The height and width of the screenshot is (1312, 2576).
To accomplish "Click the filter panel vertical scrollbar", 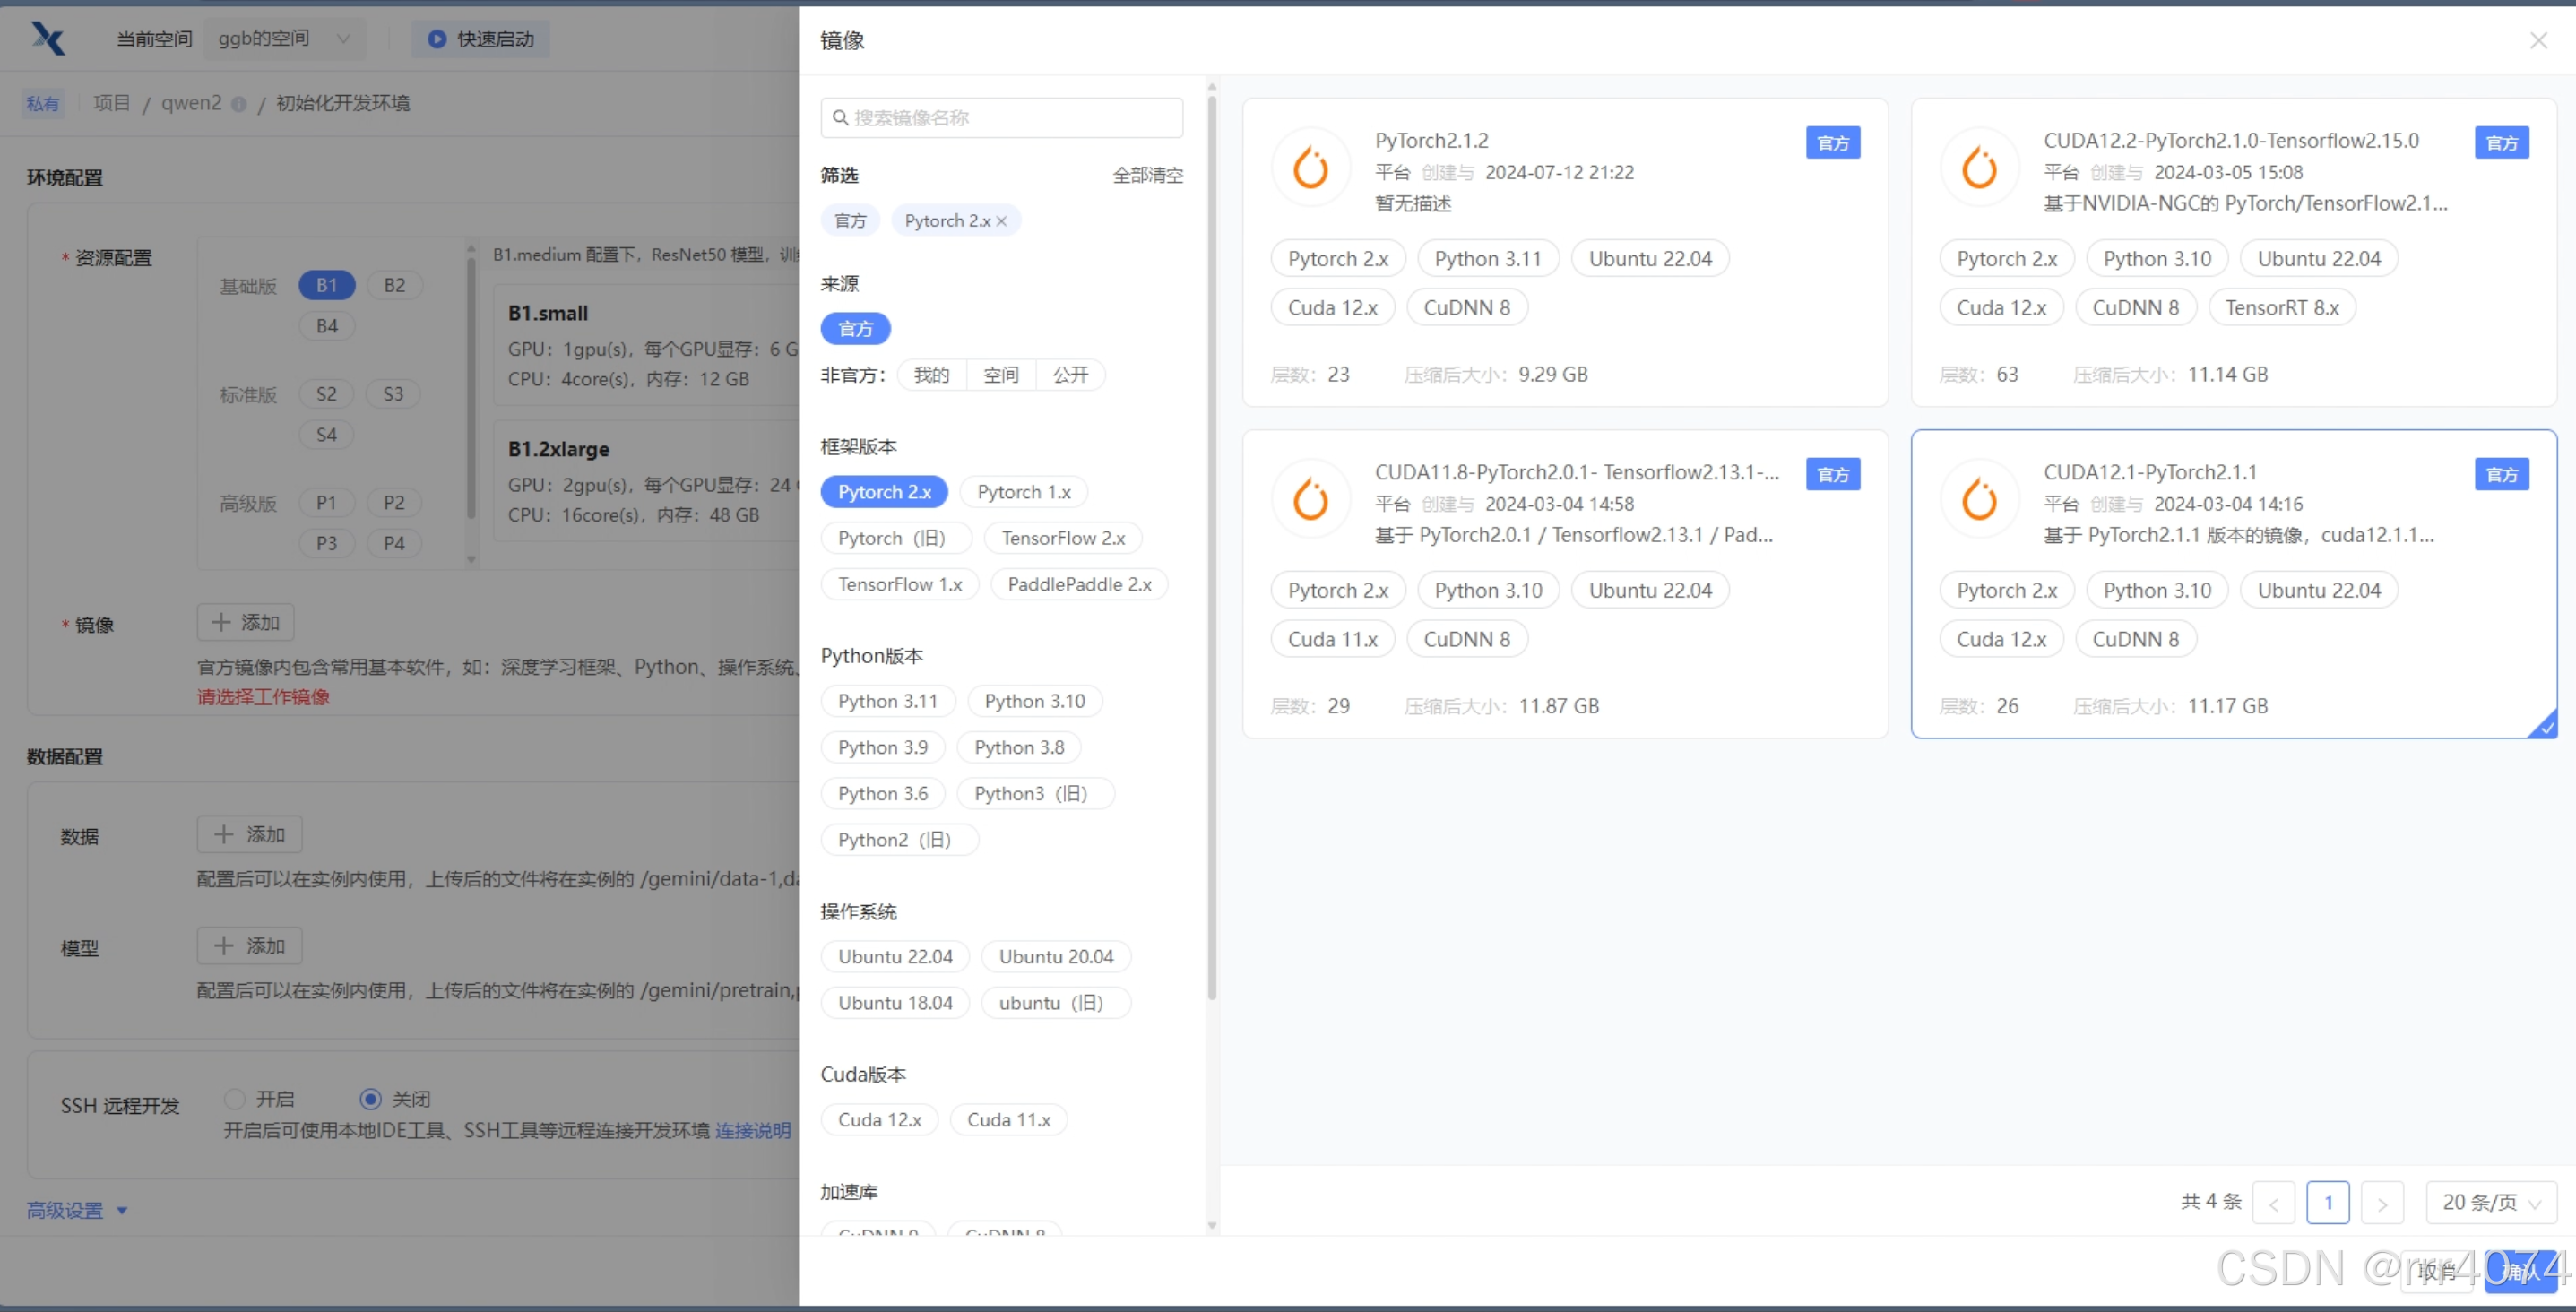I will coord(1212,540).
